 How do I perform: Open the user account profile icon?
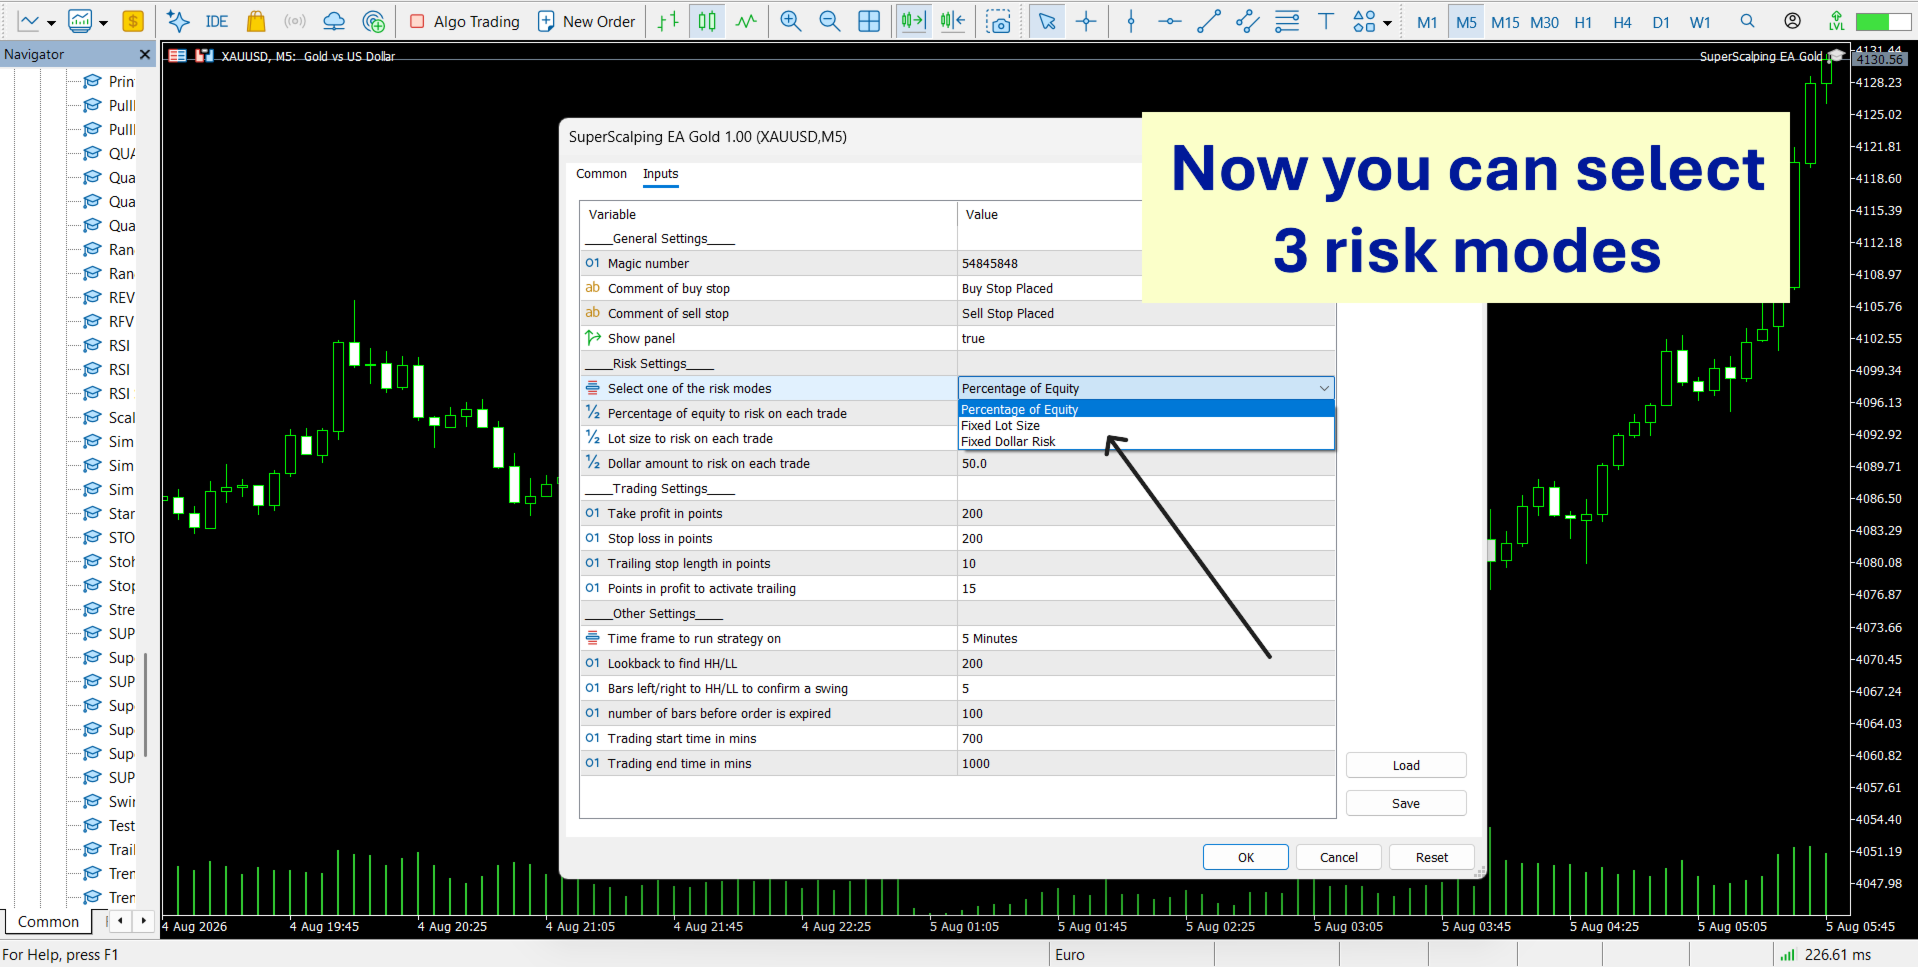pyautogui.click(x=1793, y=21)
